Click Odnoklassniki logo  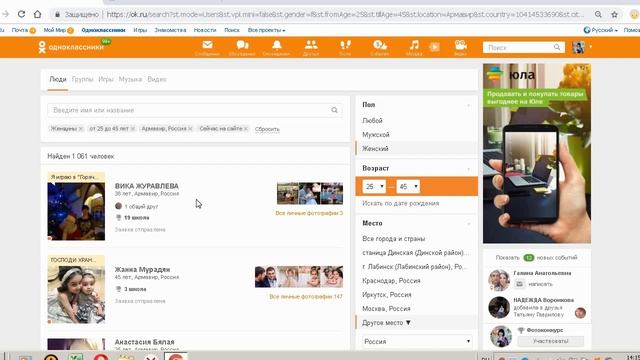pos(71,47)
